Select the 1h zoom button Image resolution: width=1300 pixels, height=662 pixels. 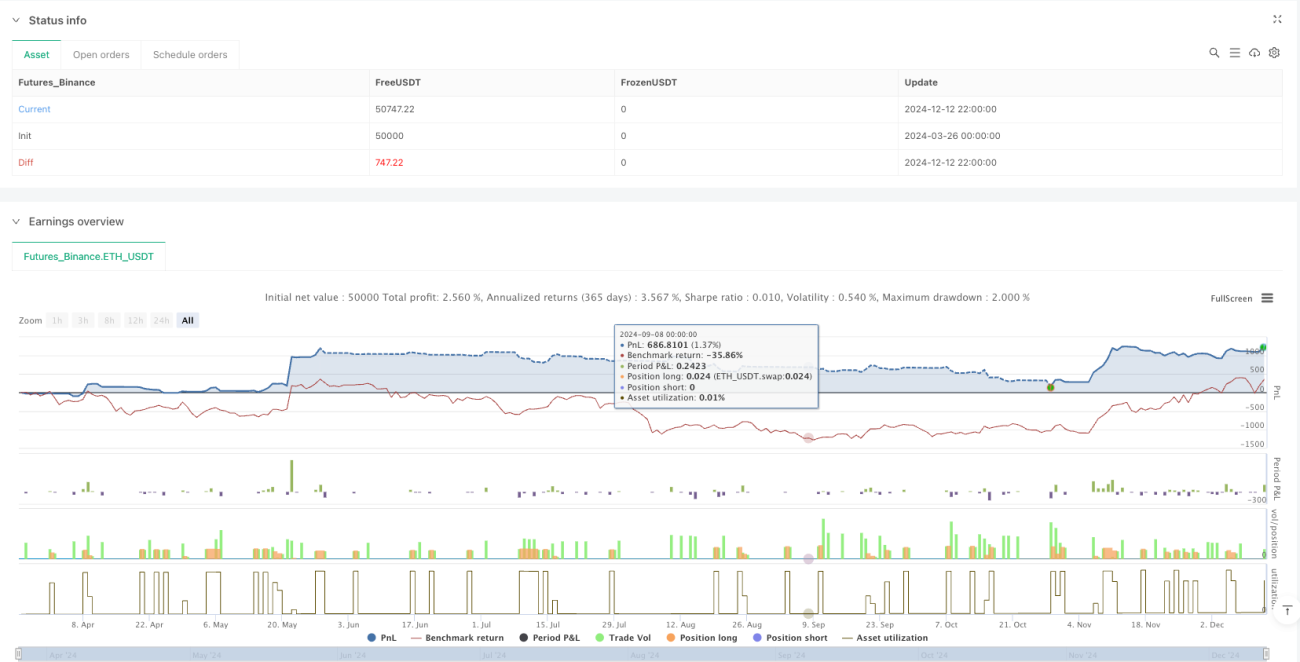(58, 320)
